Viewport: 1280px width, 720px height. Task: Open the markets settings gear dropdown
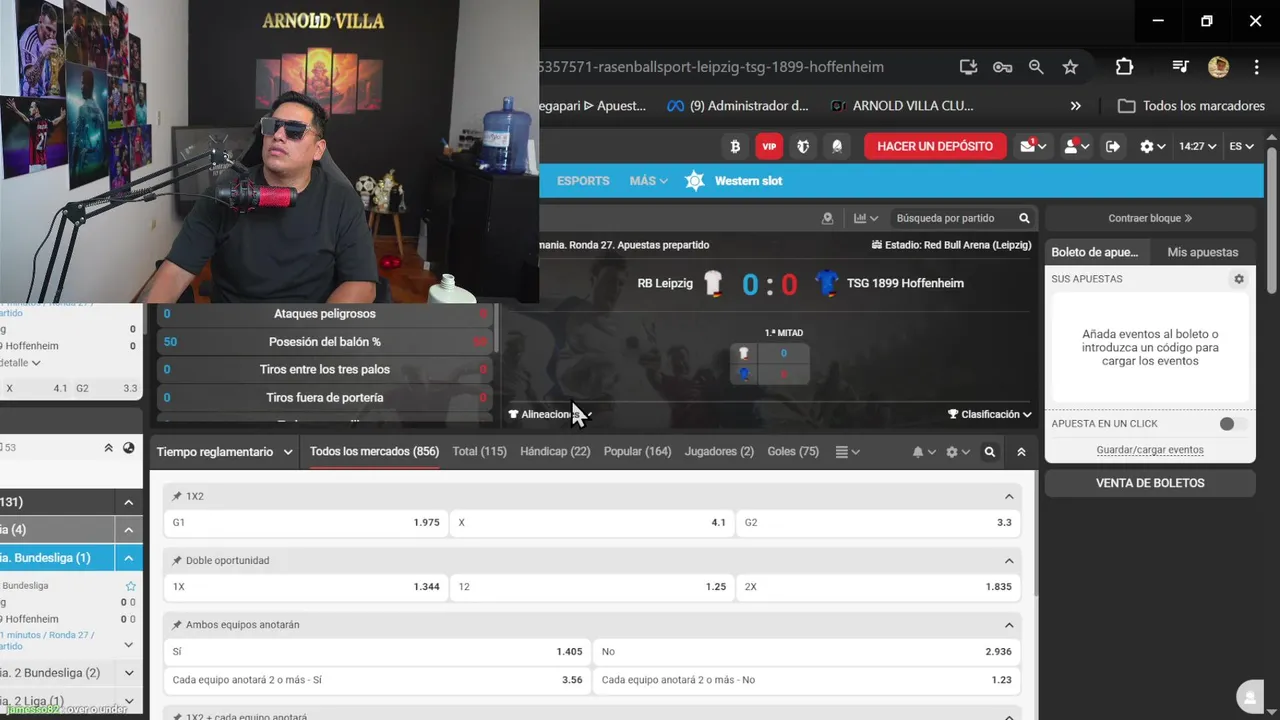click(x=958, y=452)
